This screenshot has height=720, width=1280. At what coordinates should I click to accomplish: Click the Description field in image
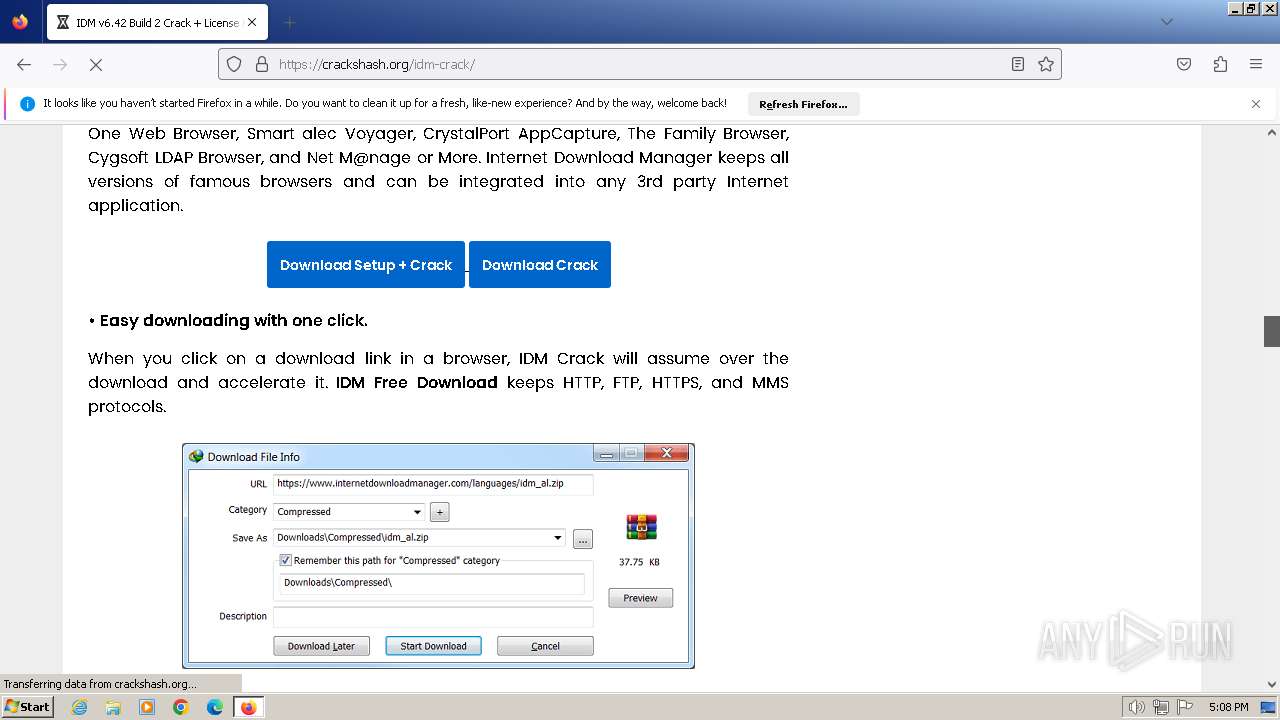[x=433, y=617]
